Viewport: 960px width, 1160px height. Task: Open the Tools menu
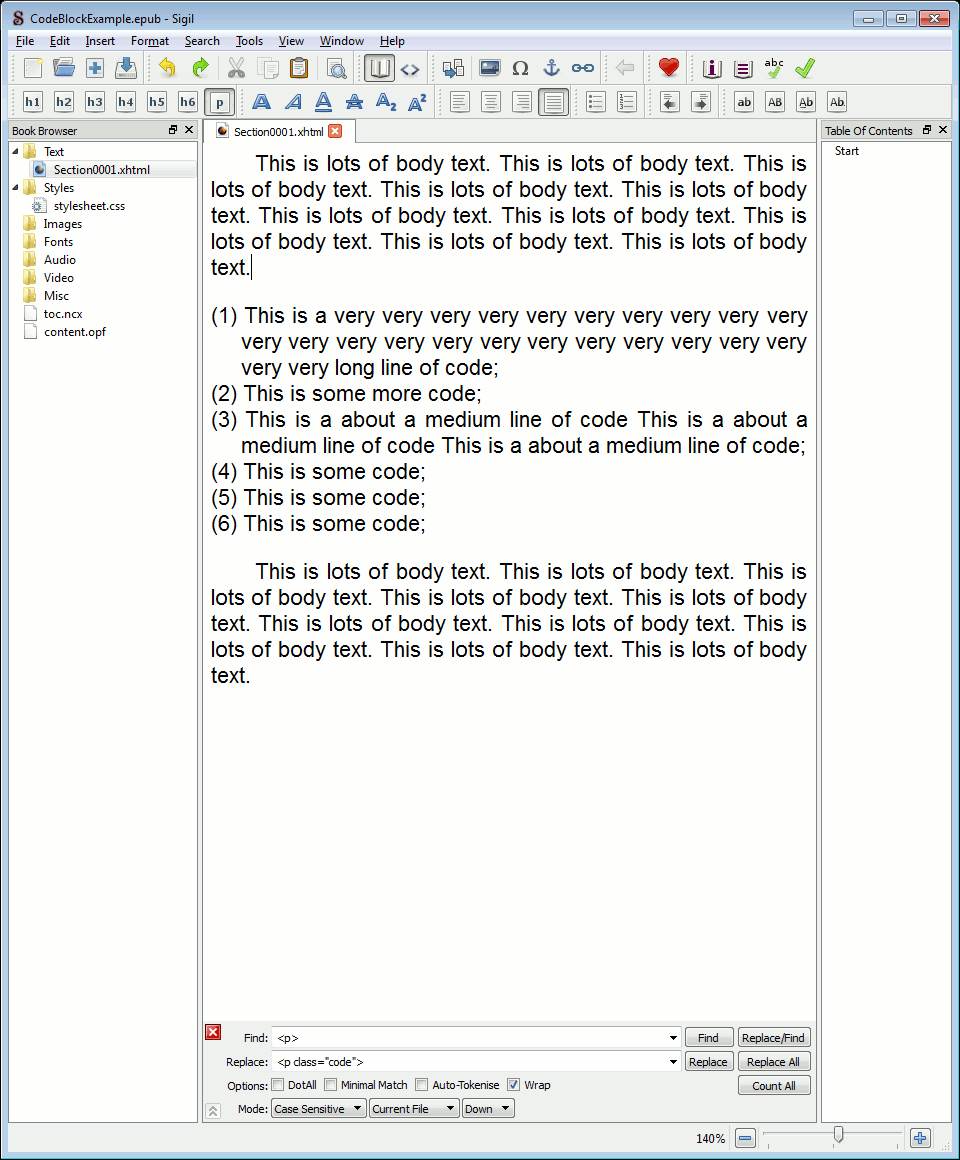[249, 41]
